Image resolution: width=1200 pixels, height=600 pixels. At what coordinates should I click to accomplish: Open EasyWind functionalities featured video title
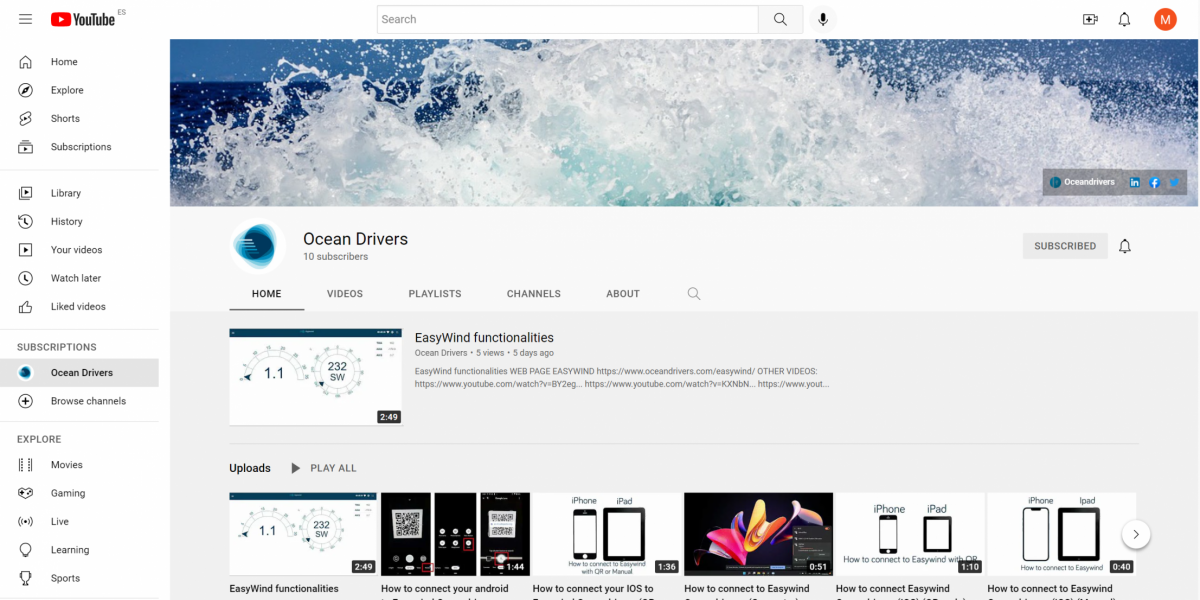(x=484, y=338)
